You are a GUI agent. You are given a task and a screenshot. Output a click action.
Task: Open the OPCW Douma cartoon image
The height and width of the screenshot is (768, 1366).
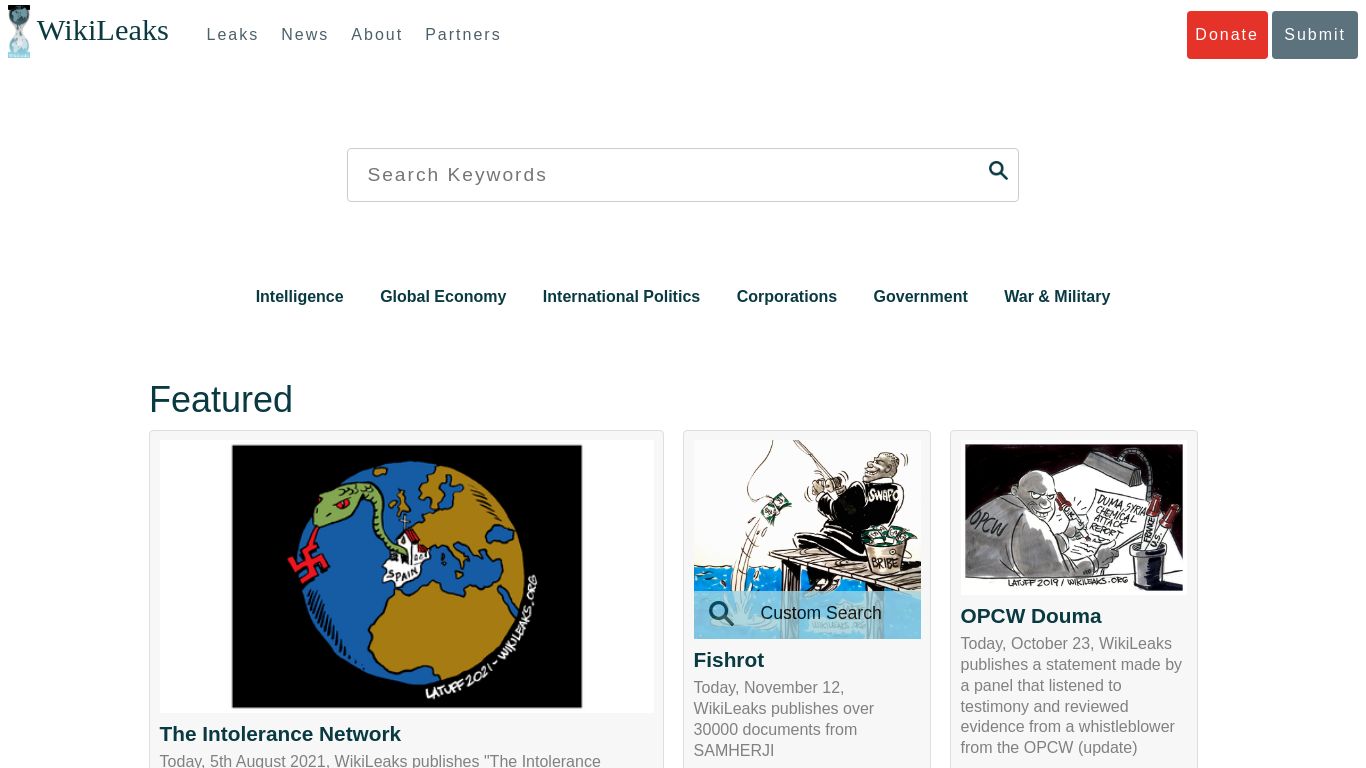1074,518
